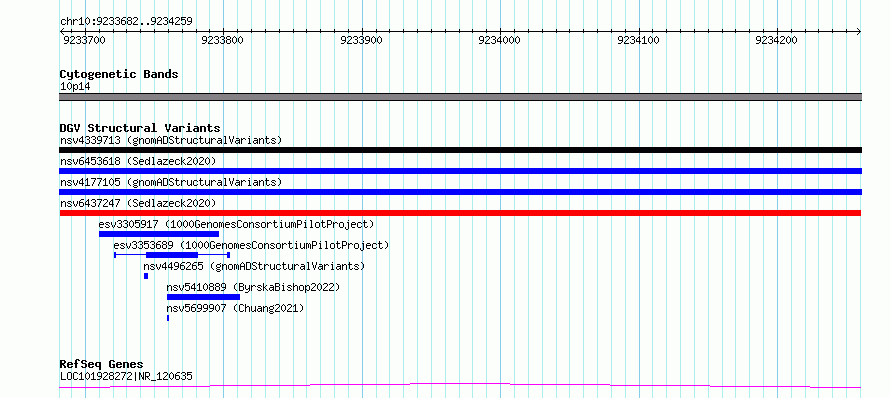
Task: Click the small nsv4496265 variant block
Action: [x=146, y=276]
